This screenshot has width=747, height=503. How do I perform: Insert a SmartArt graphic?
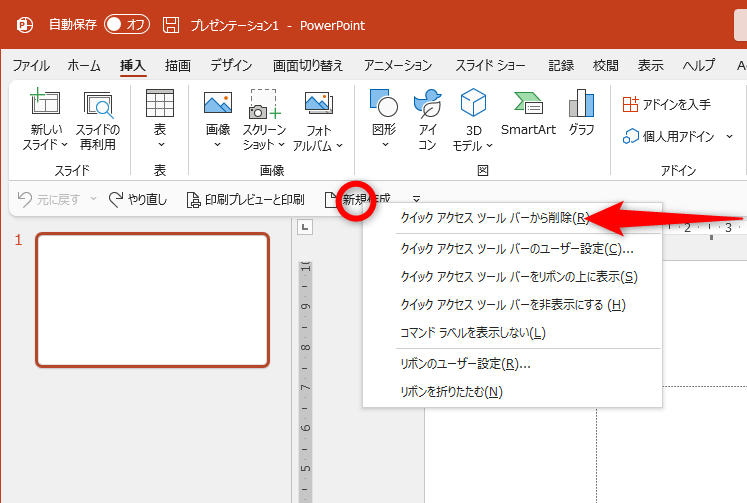pos(528,113)
